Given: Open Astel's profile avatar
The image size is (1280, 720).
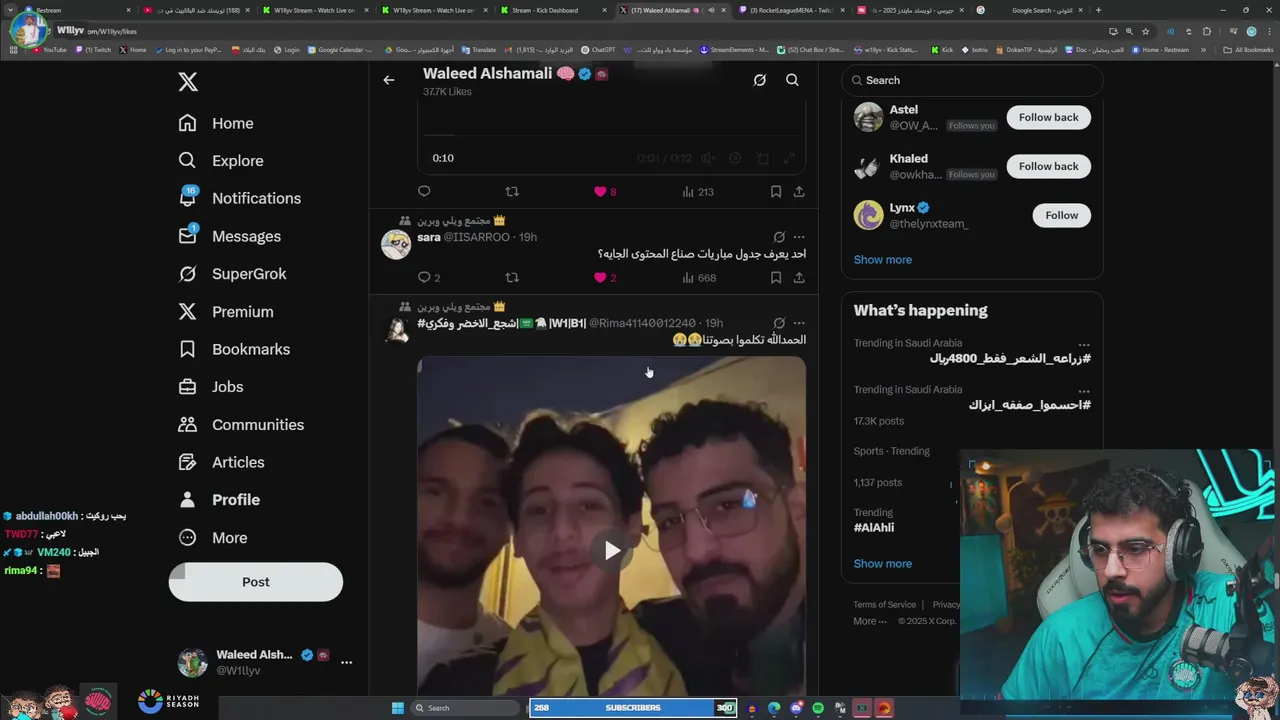Looking at the screenshot, I should pyautogui.click(x=868, y=117).
